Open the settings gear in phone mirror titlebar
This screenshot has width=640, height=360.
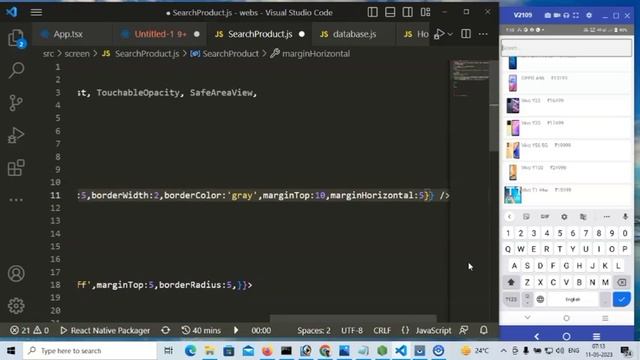tap(589, 16)
